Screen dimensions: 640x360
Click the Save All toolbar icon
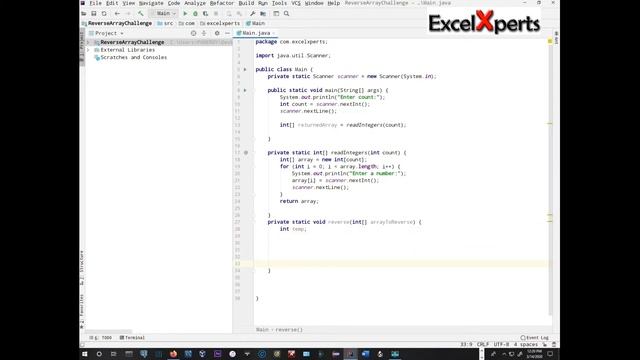94,13
